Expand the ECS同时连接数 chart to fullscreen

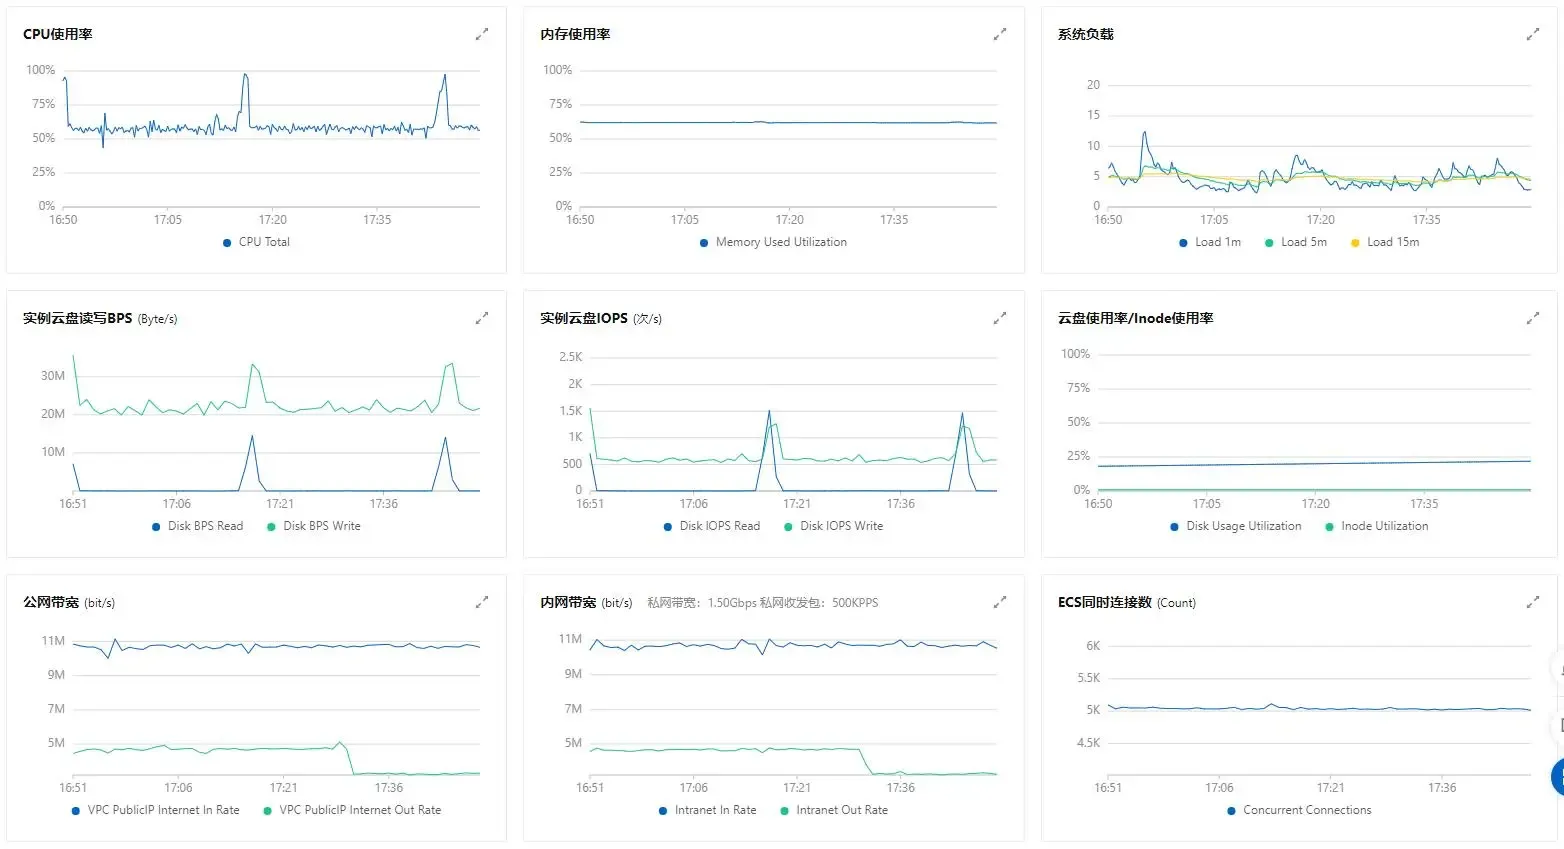coord(1532,602)
